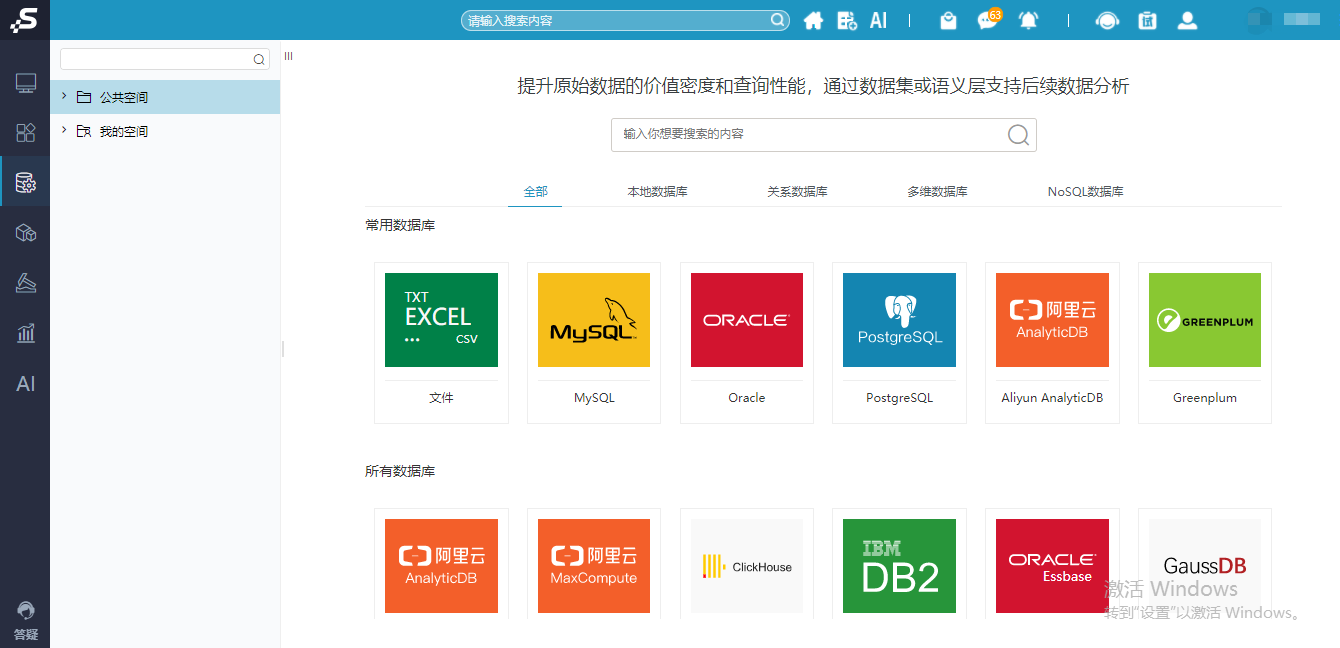Choose the MySQL database card
1340x648 pixels.
594,343
